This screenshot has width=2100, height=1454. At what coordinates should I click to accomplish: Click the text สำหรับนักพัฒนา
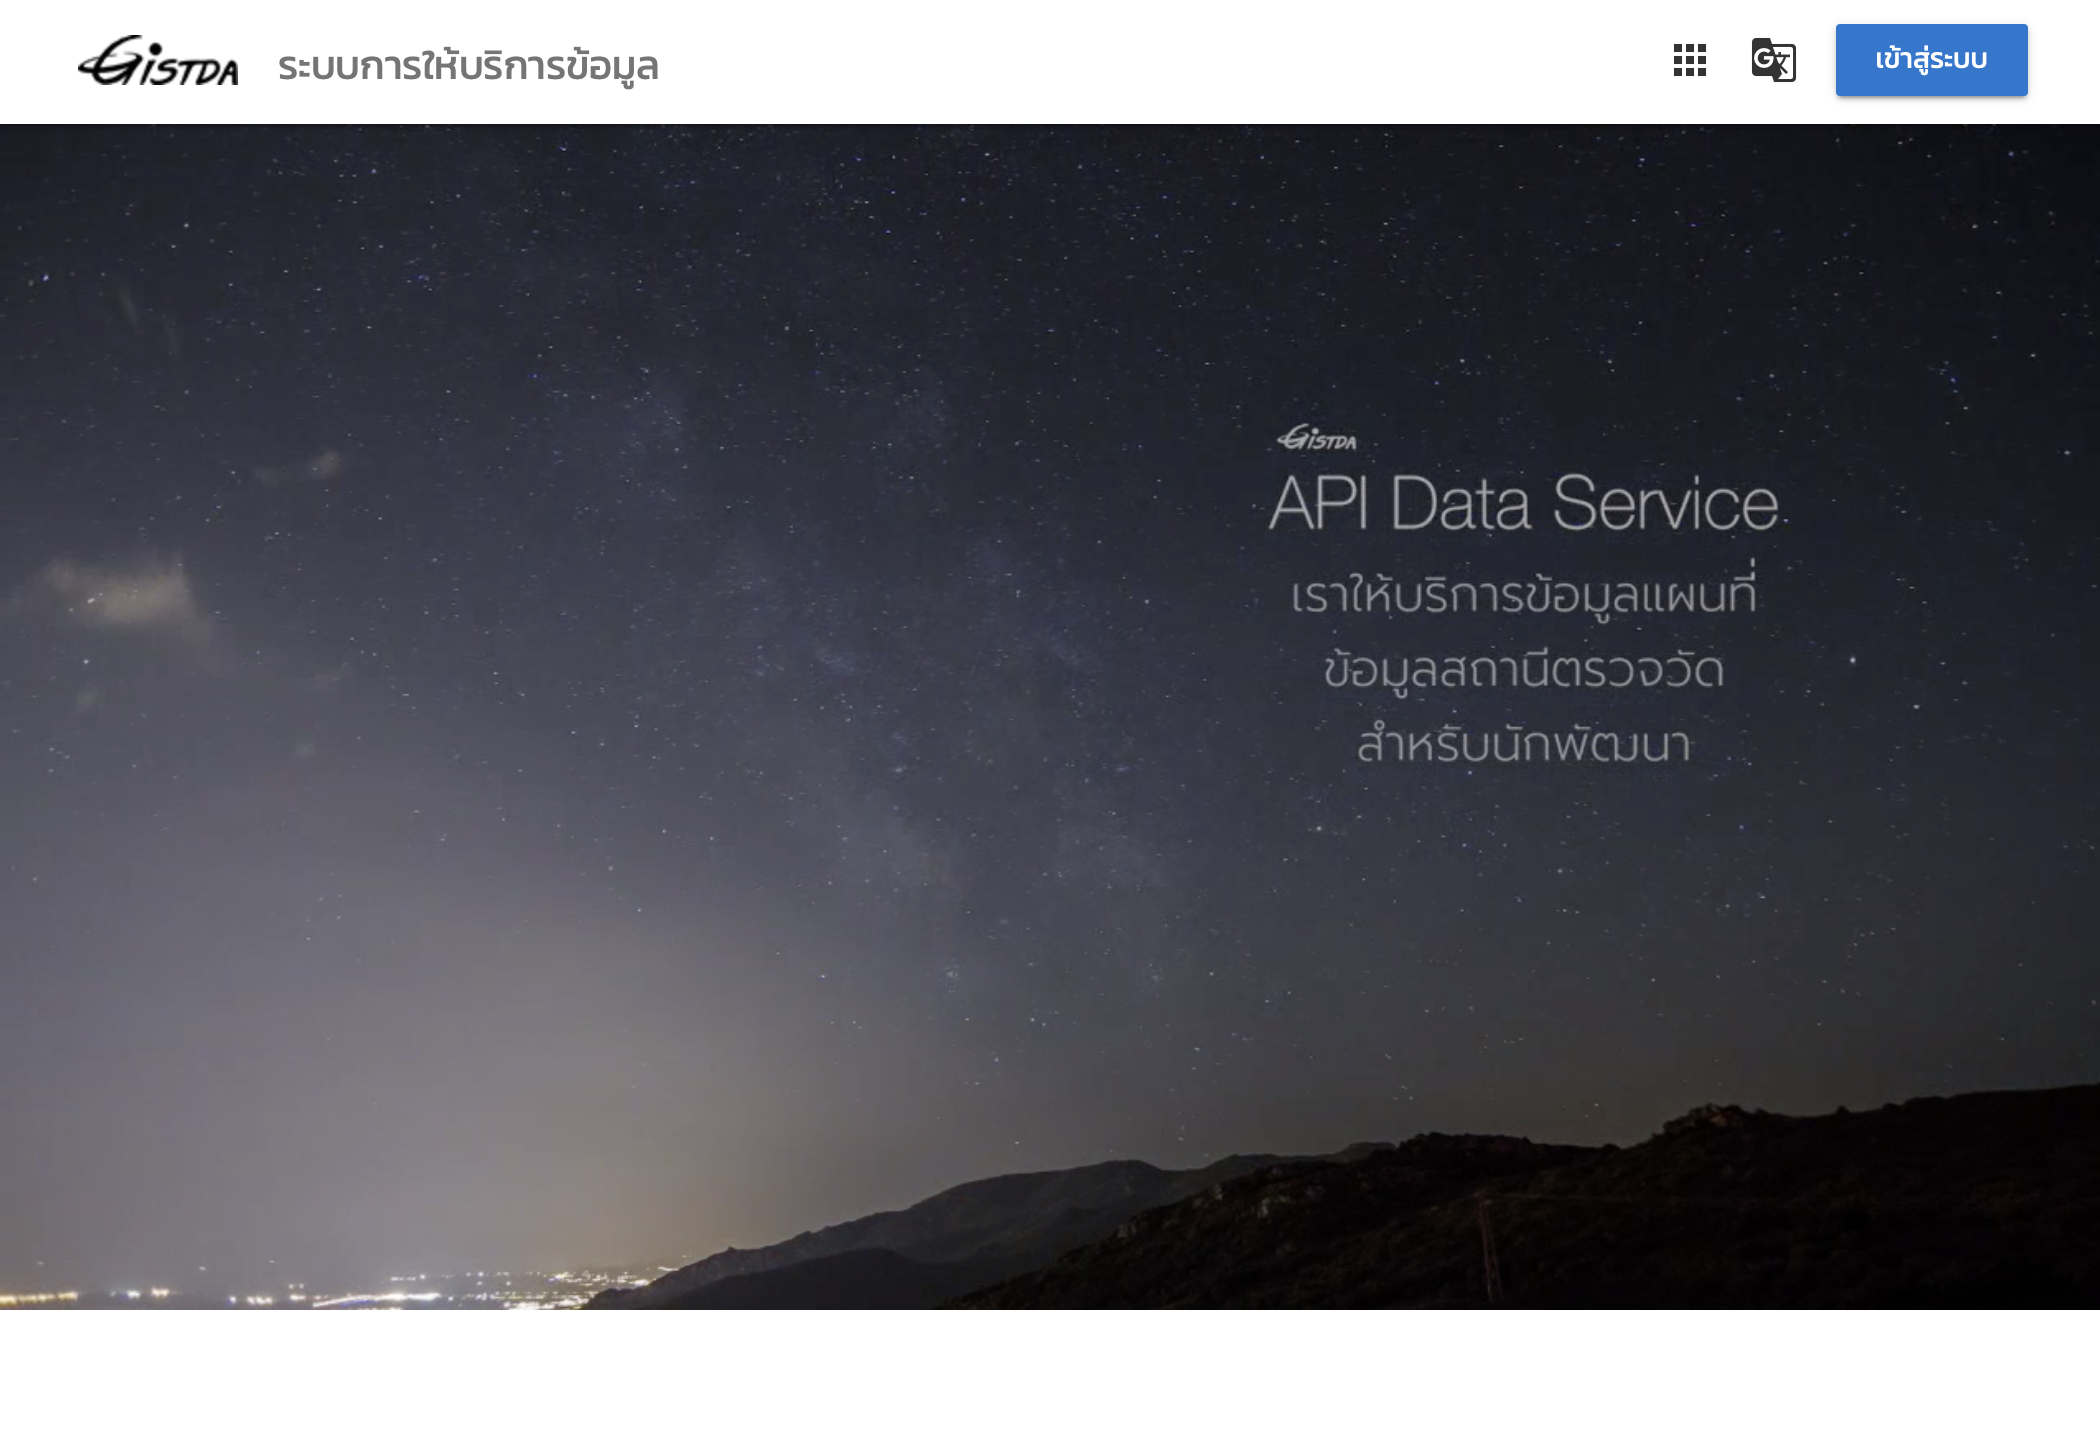tap(1524, 743)
